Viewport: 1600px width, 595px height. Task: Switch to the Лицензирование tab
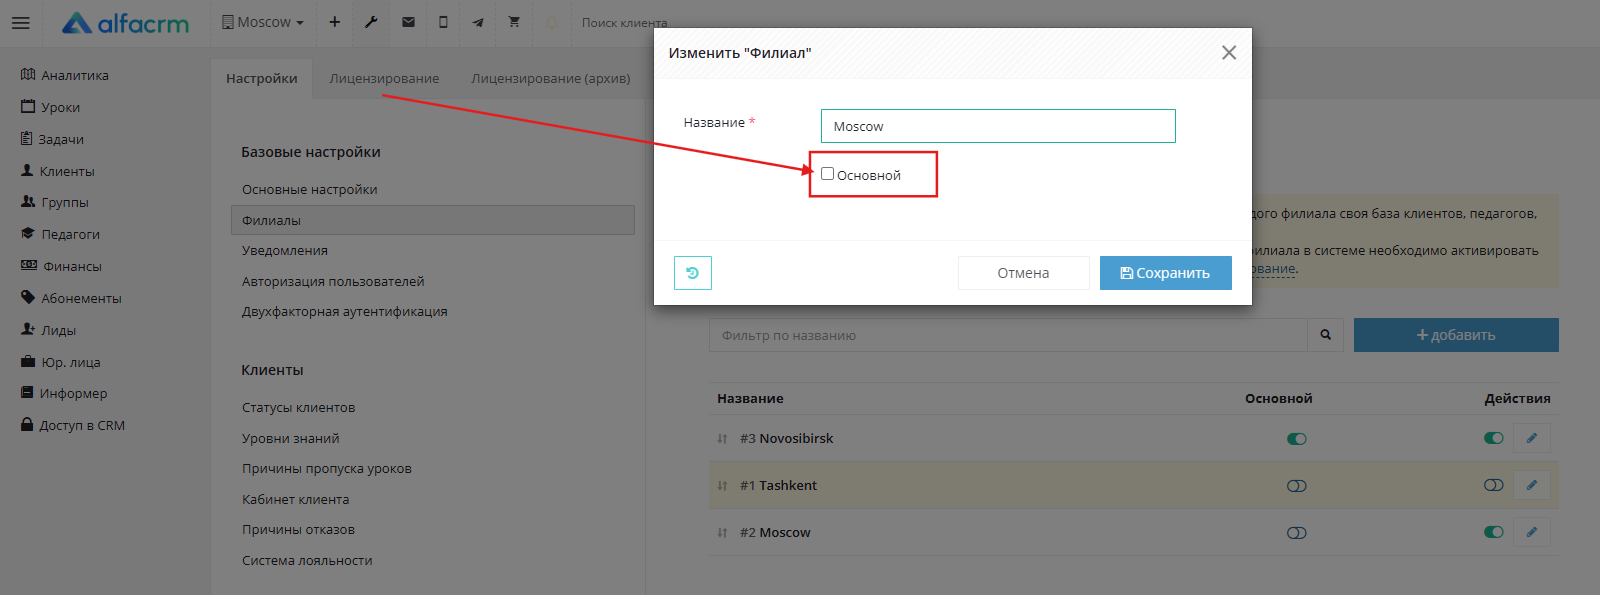[x=384, y=78]
